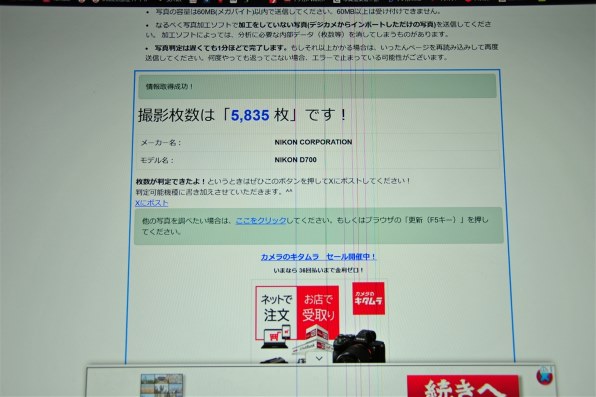Select the NIKON D700 model value
The image size is (596, 397).
point(295,160)
